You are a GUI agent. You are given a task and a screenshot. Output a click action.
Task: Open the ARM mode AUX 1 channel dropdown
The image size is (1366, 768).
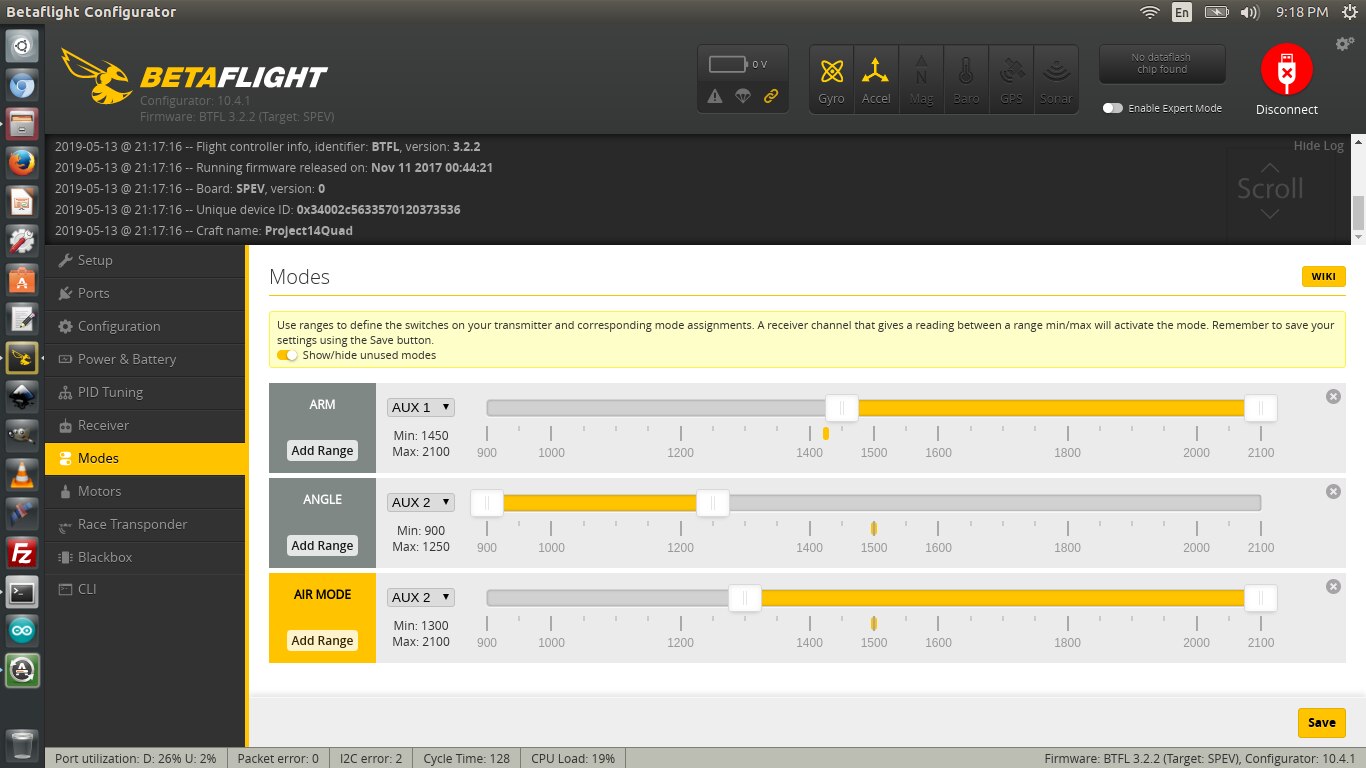(421, 407)
